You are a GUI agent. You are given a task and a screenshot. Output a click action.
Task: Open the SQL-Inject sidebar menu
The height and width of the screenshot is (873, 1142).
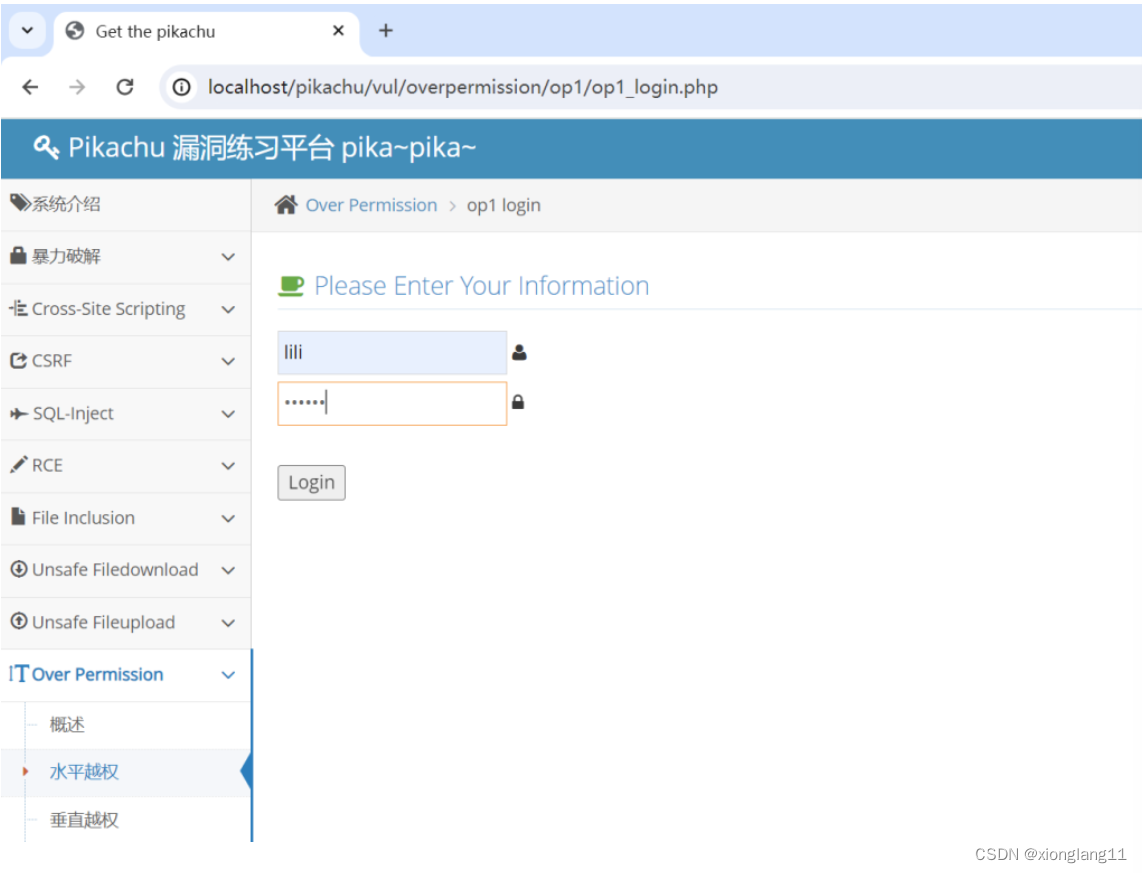point(126,414)
